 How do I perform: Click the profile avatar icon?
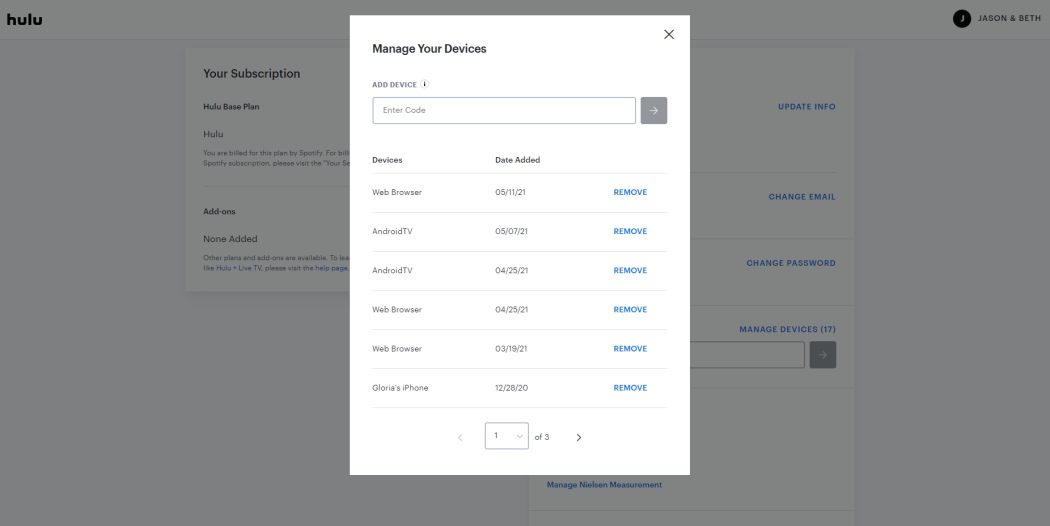tap(962, 19)
